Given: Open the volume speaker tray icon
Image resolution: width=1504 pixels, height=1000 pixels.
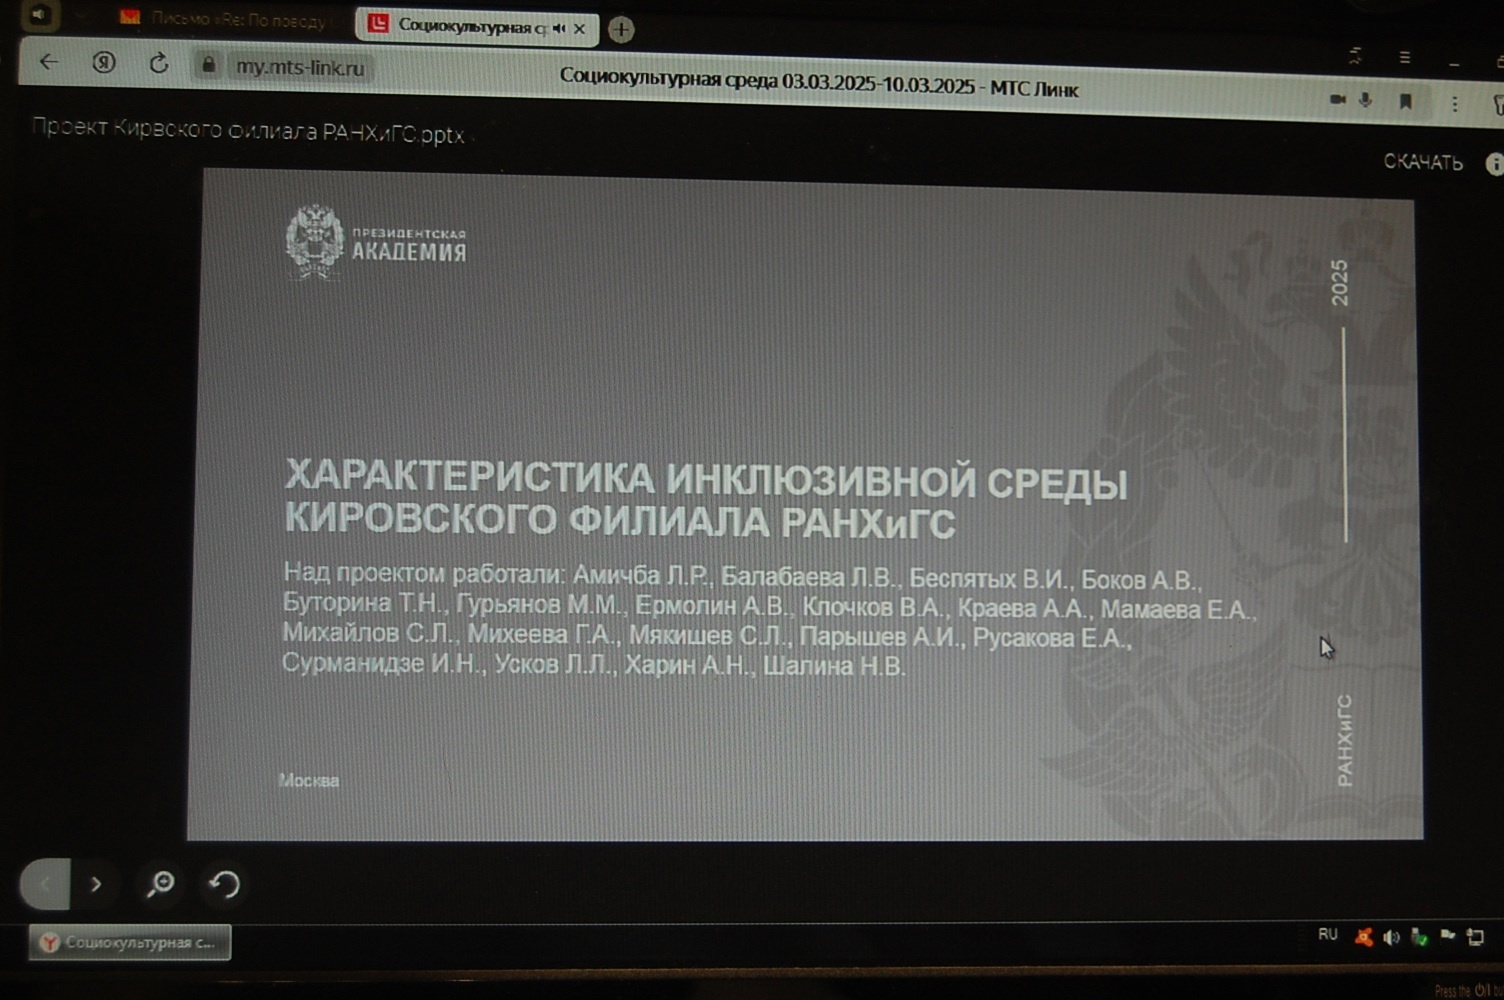Looking at the screenshot, I should pos(1391,937).
